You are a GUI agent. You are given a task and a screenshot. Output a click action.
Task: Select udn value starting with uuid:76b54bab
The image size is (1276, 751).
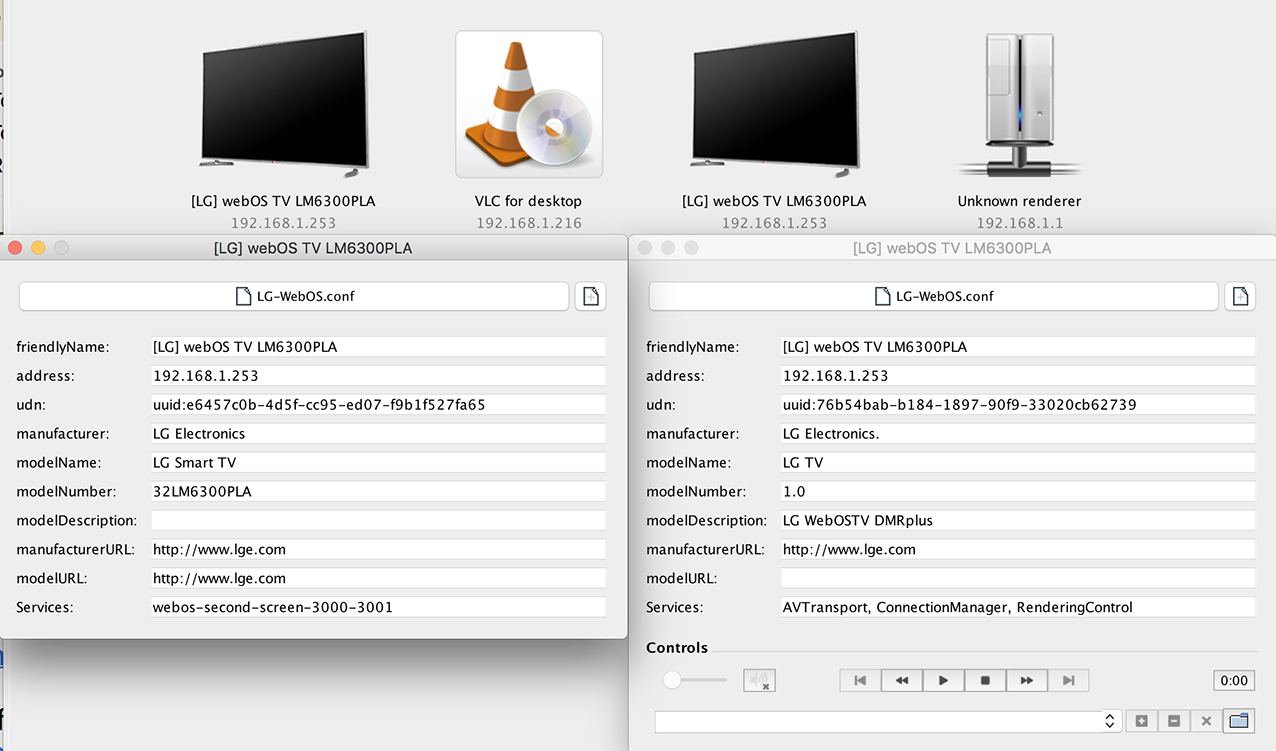tap(1018, 405)
